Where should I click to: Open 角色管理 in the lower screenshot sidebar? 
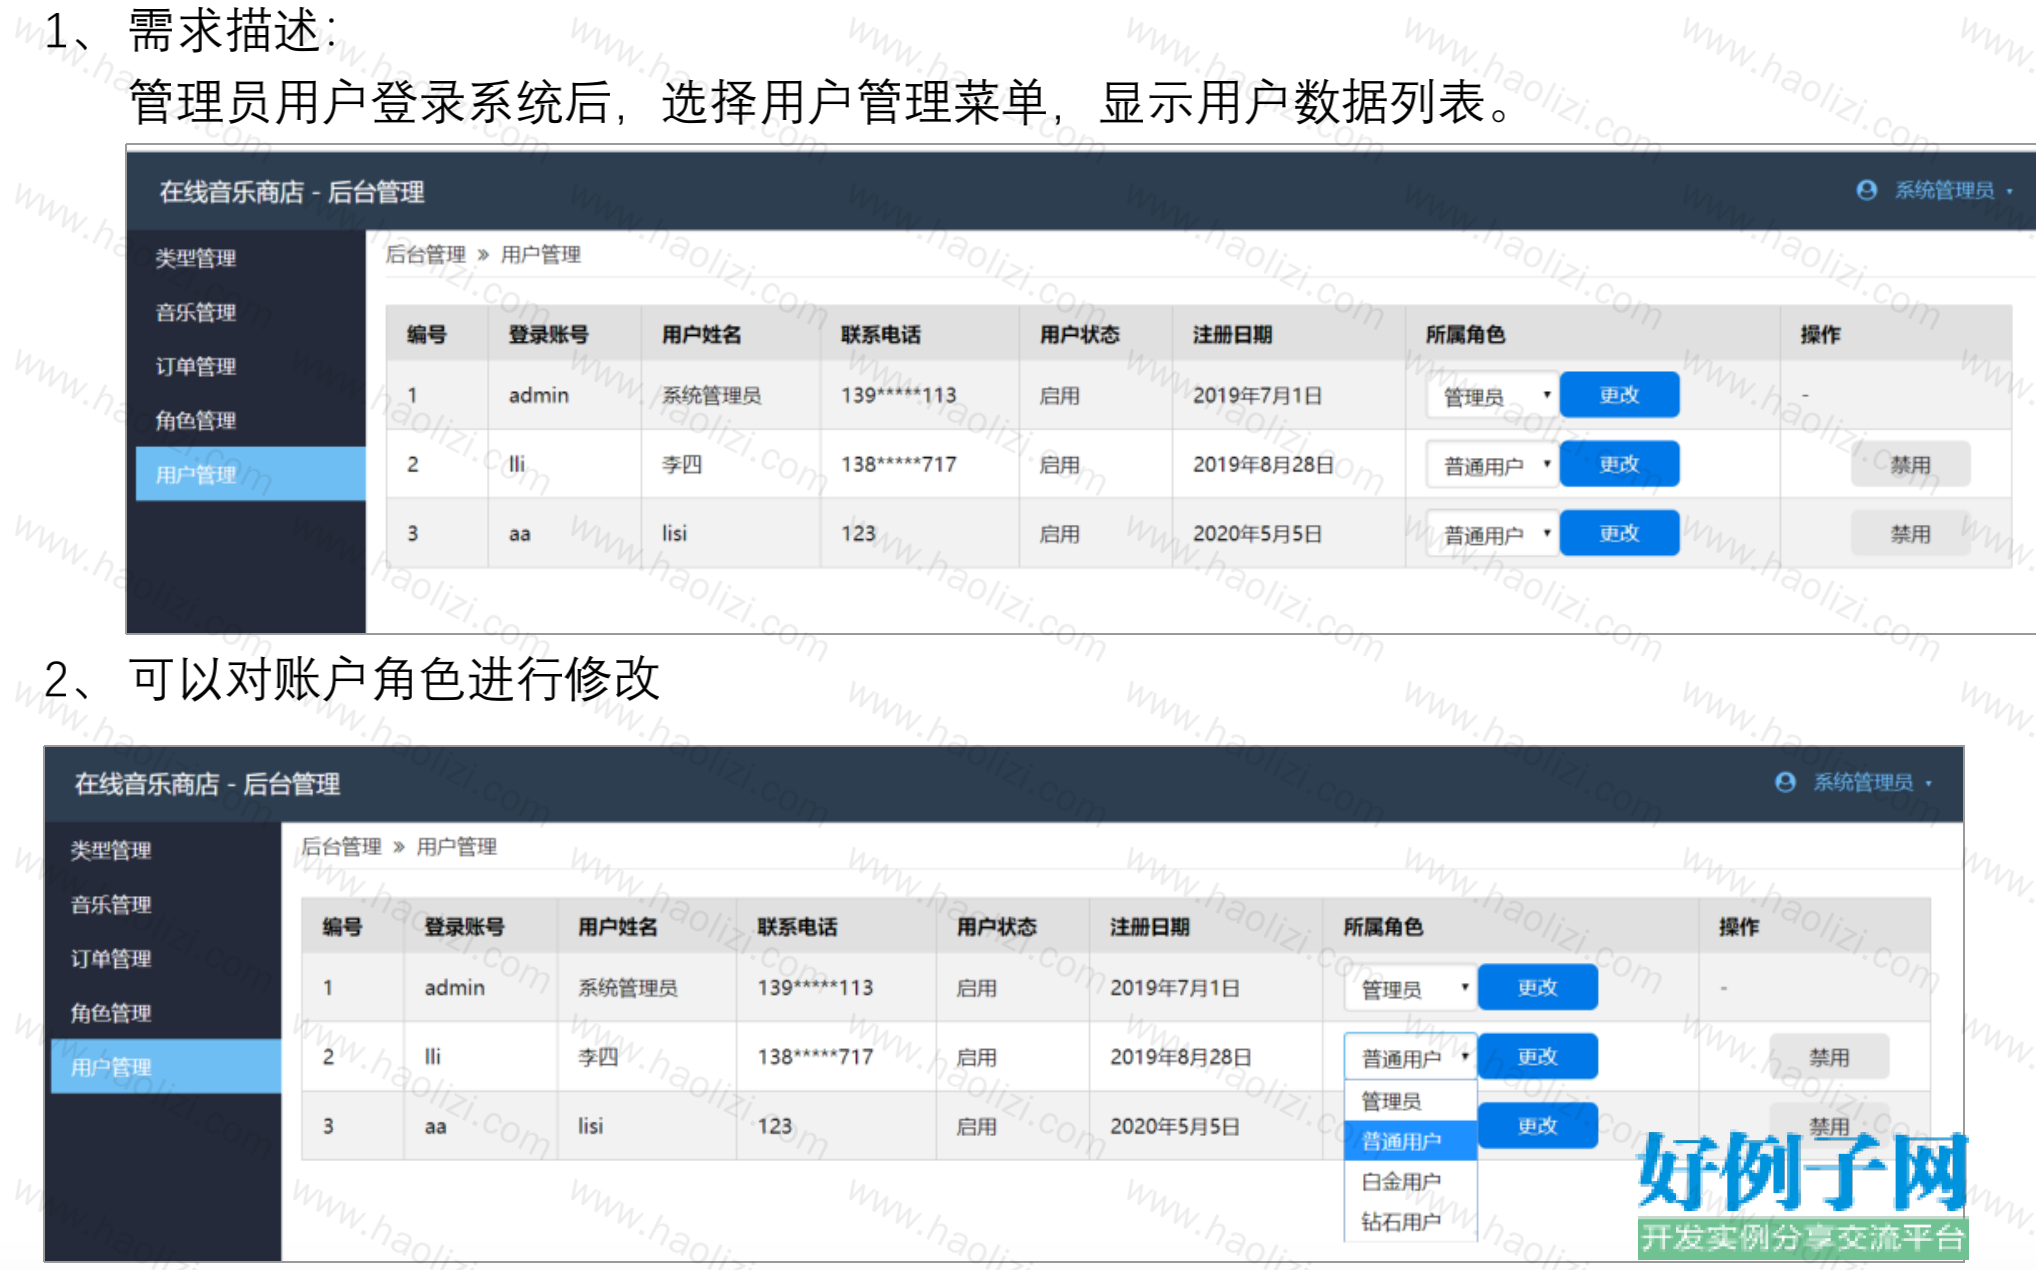point(111,1012)
